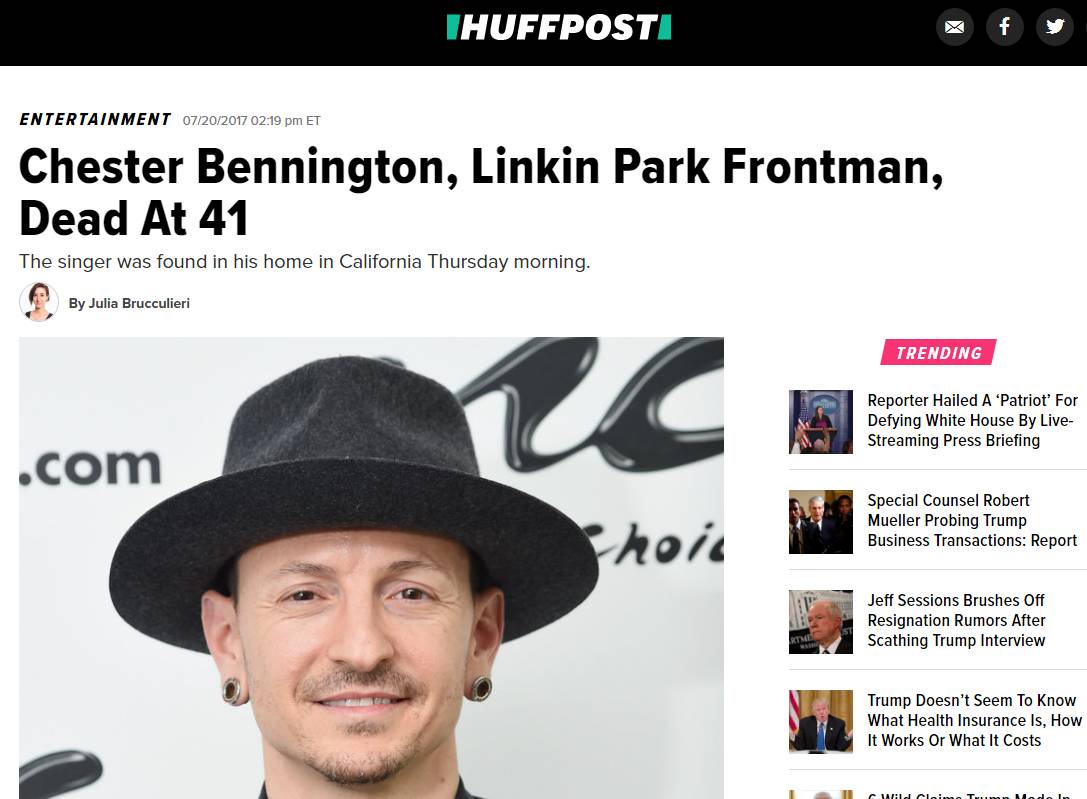This screenshot has width=1087, height=799.
Task: Read Trump Health Insurance trending story
Action: pyautogui.click(x=975, y=720)
